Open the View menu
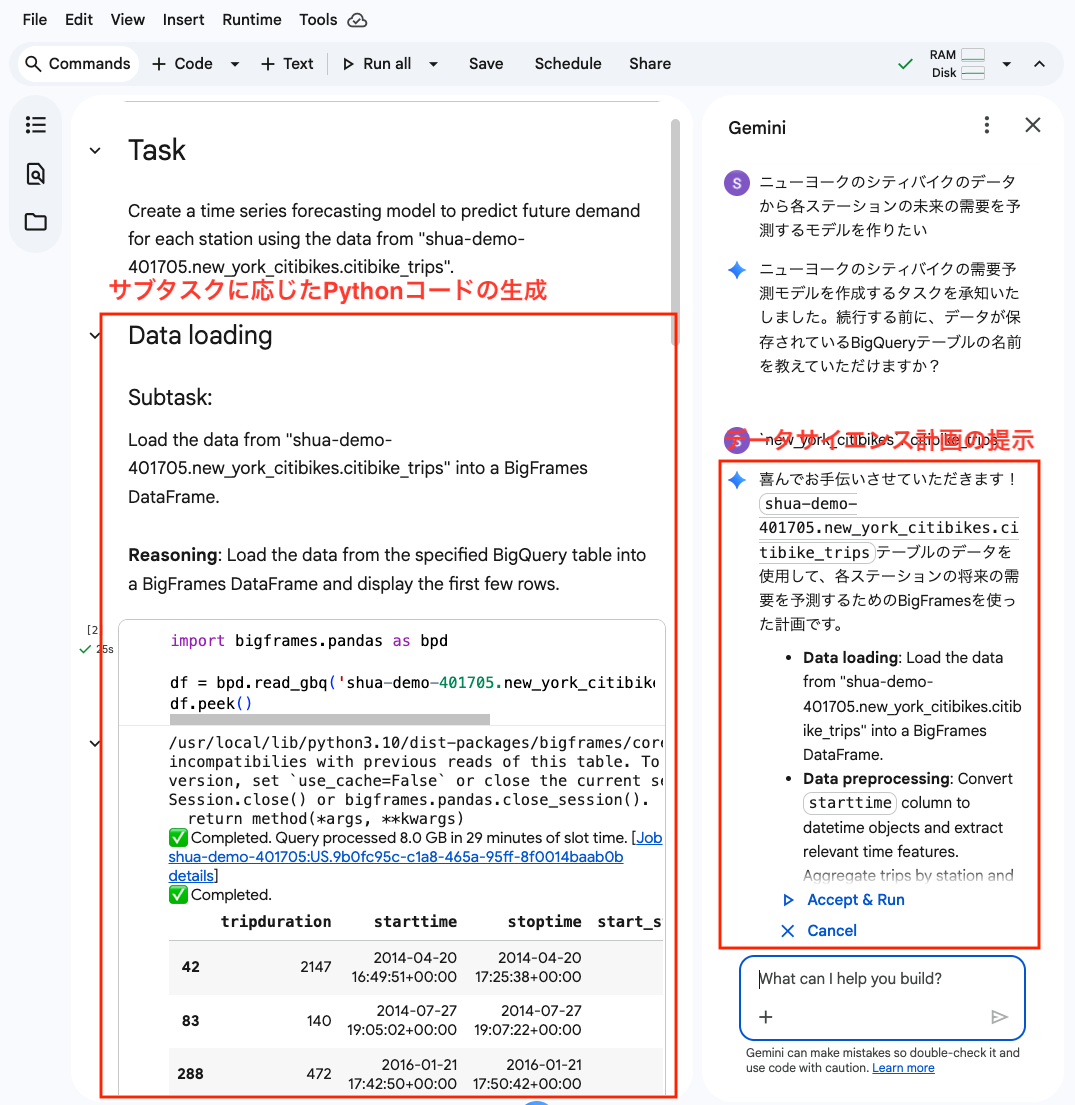The image size is (1075, 1105). click(x=127, y=20)
